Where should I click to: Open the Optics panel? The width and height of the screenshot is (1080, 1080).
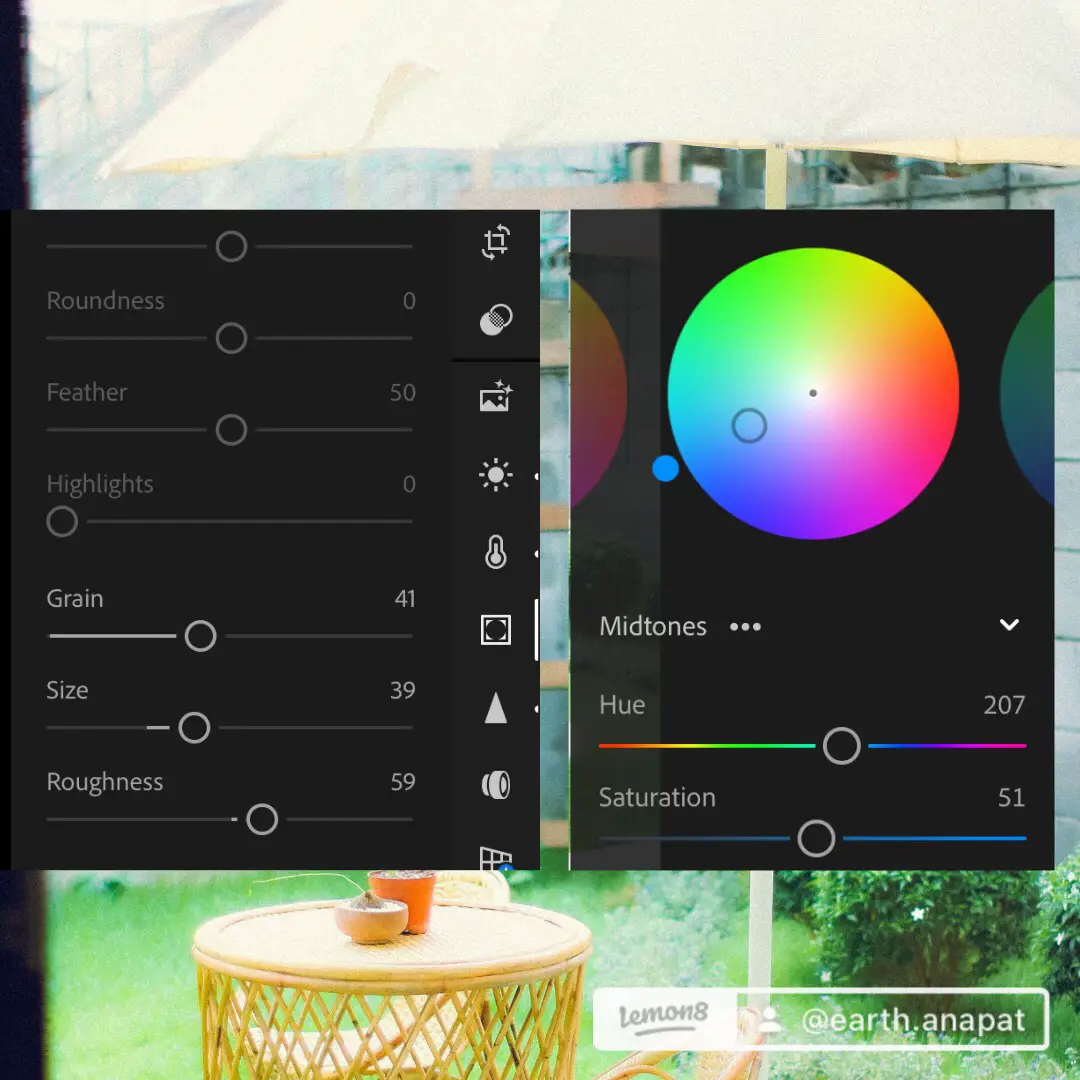tap(496, 785)
